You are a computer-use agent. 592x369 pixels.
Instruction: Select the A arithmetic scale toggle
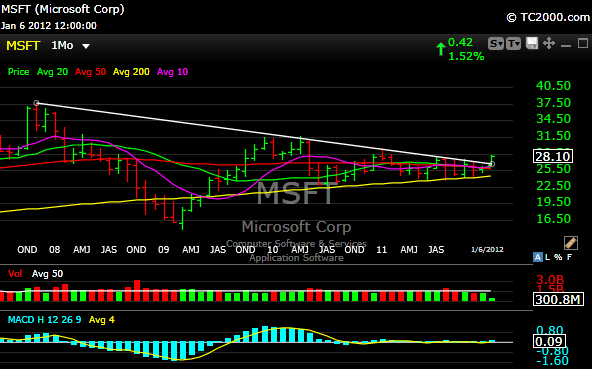pyautogui.click(x=538, y=257)
